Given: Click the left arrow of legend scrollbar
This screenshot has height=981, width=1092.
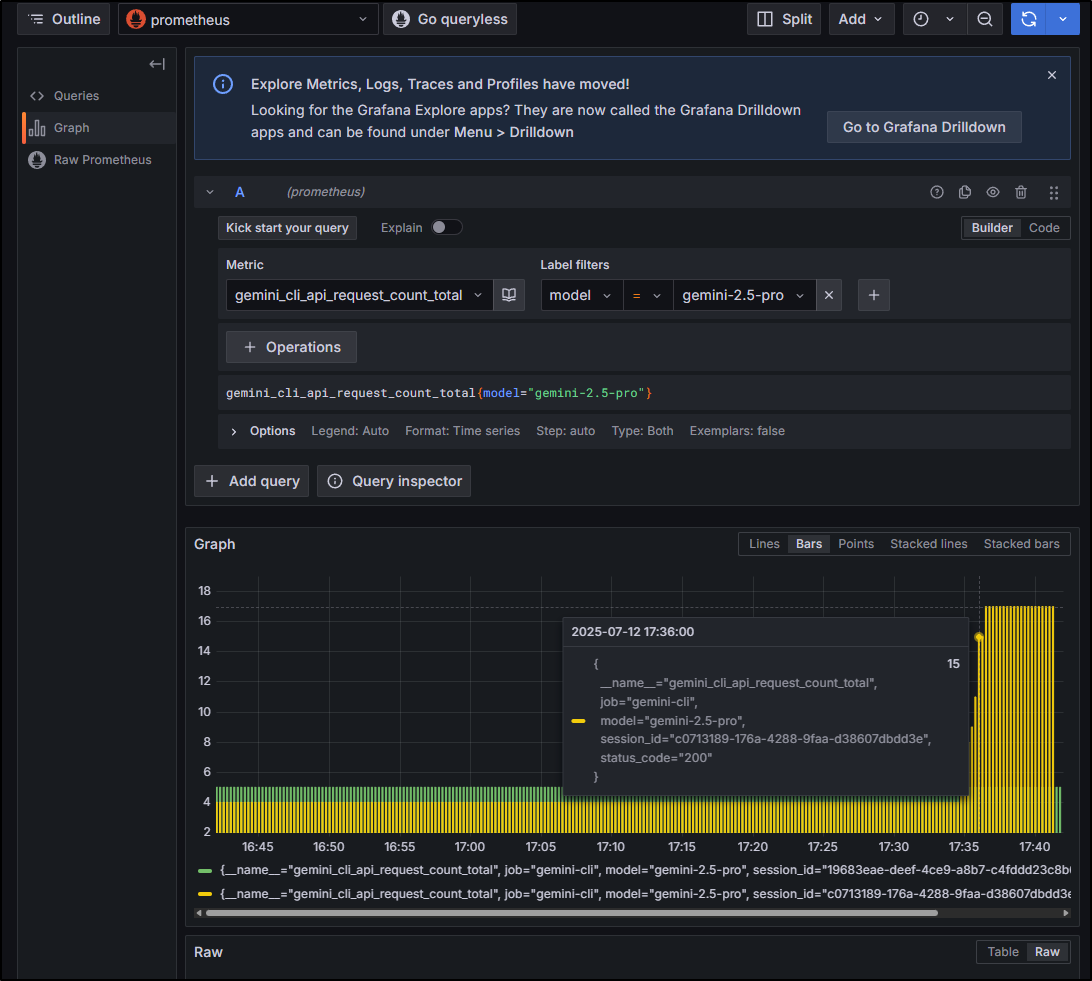Looking at the screenshot, I should pyautogui.click(x=199, y=913).
